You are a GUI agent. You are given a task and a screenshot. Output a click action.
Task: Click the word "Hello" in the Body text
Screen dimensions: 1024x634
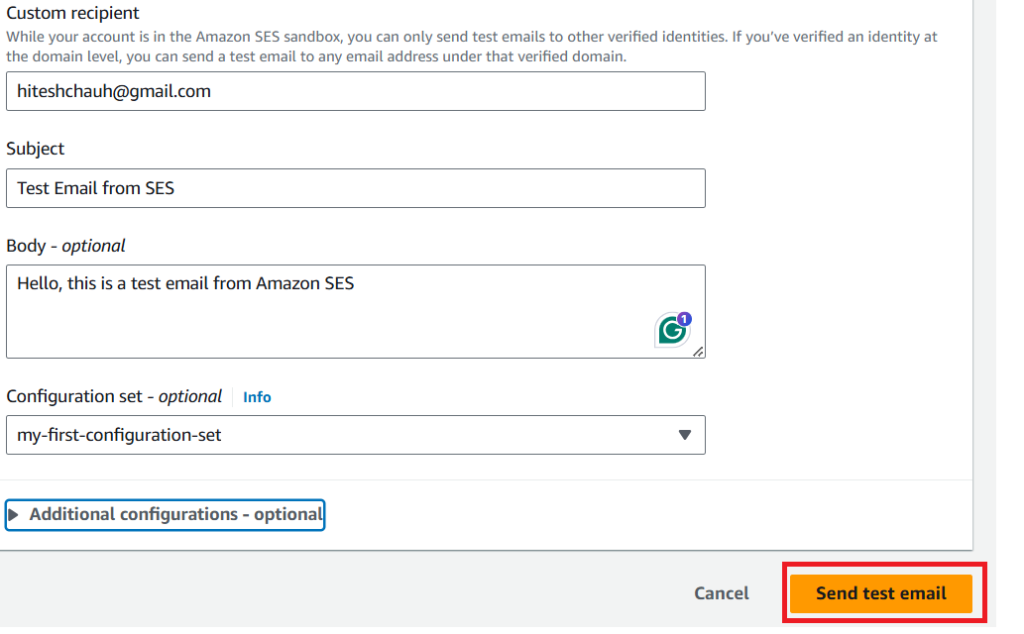click(x=38, y=284)
